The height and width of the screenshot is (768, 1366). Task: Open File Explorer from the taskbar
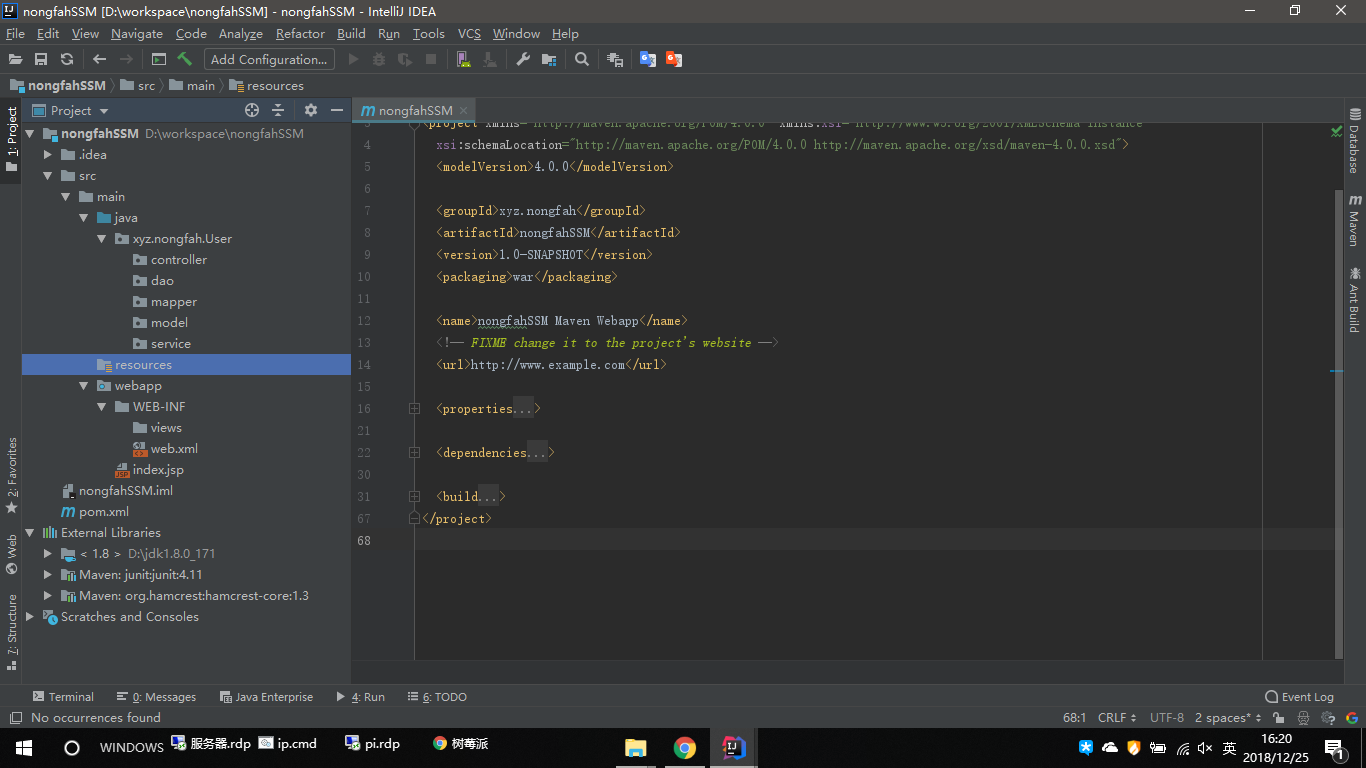pos(635,748)
